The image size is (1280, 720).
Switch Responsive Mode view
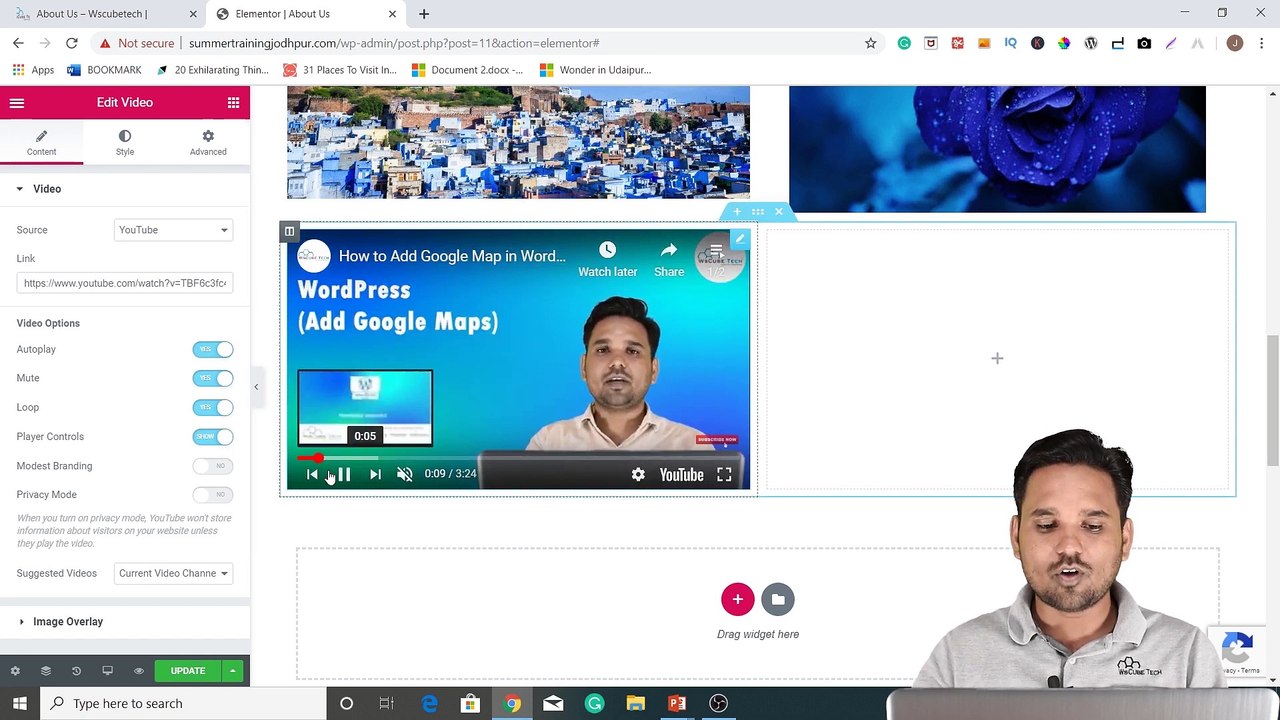pos(107,671)
